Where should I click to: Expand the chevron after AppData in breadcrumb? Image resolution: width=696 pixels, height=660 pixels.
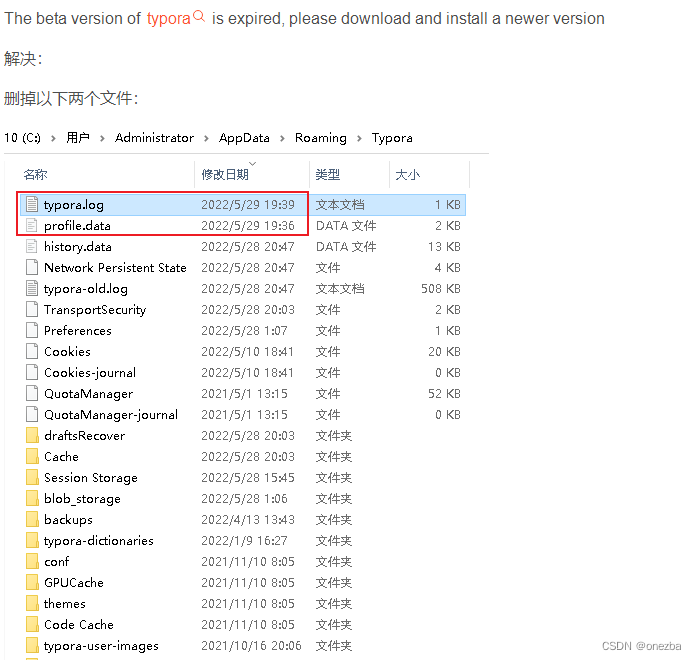click(x=282, y=138)
